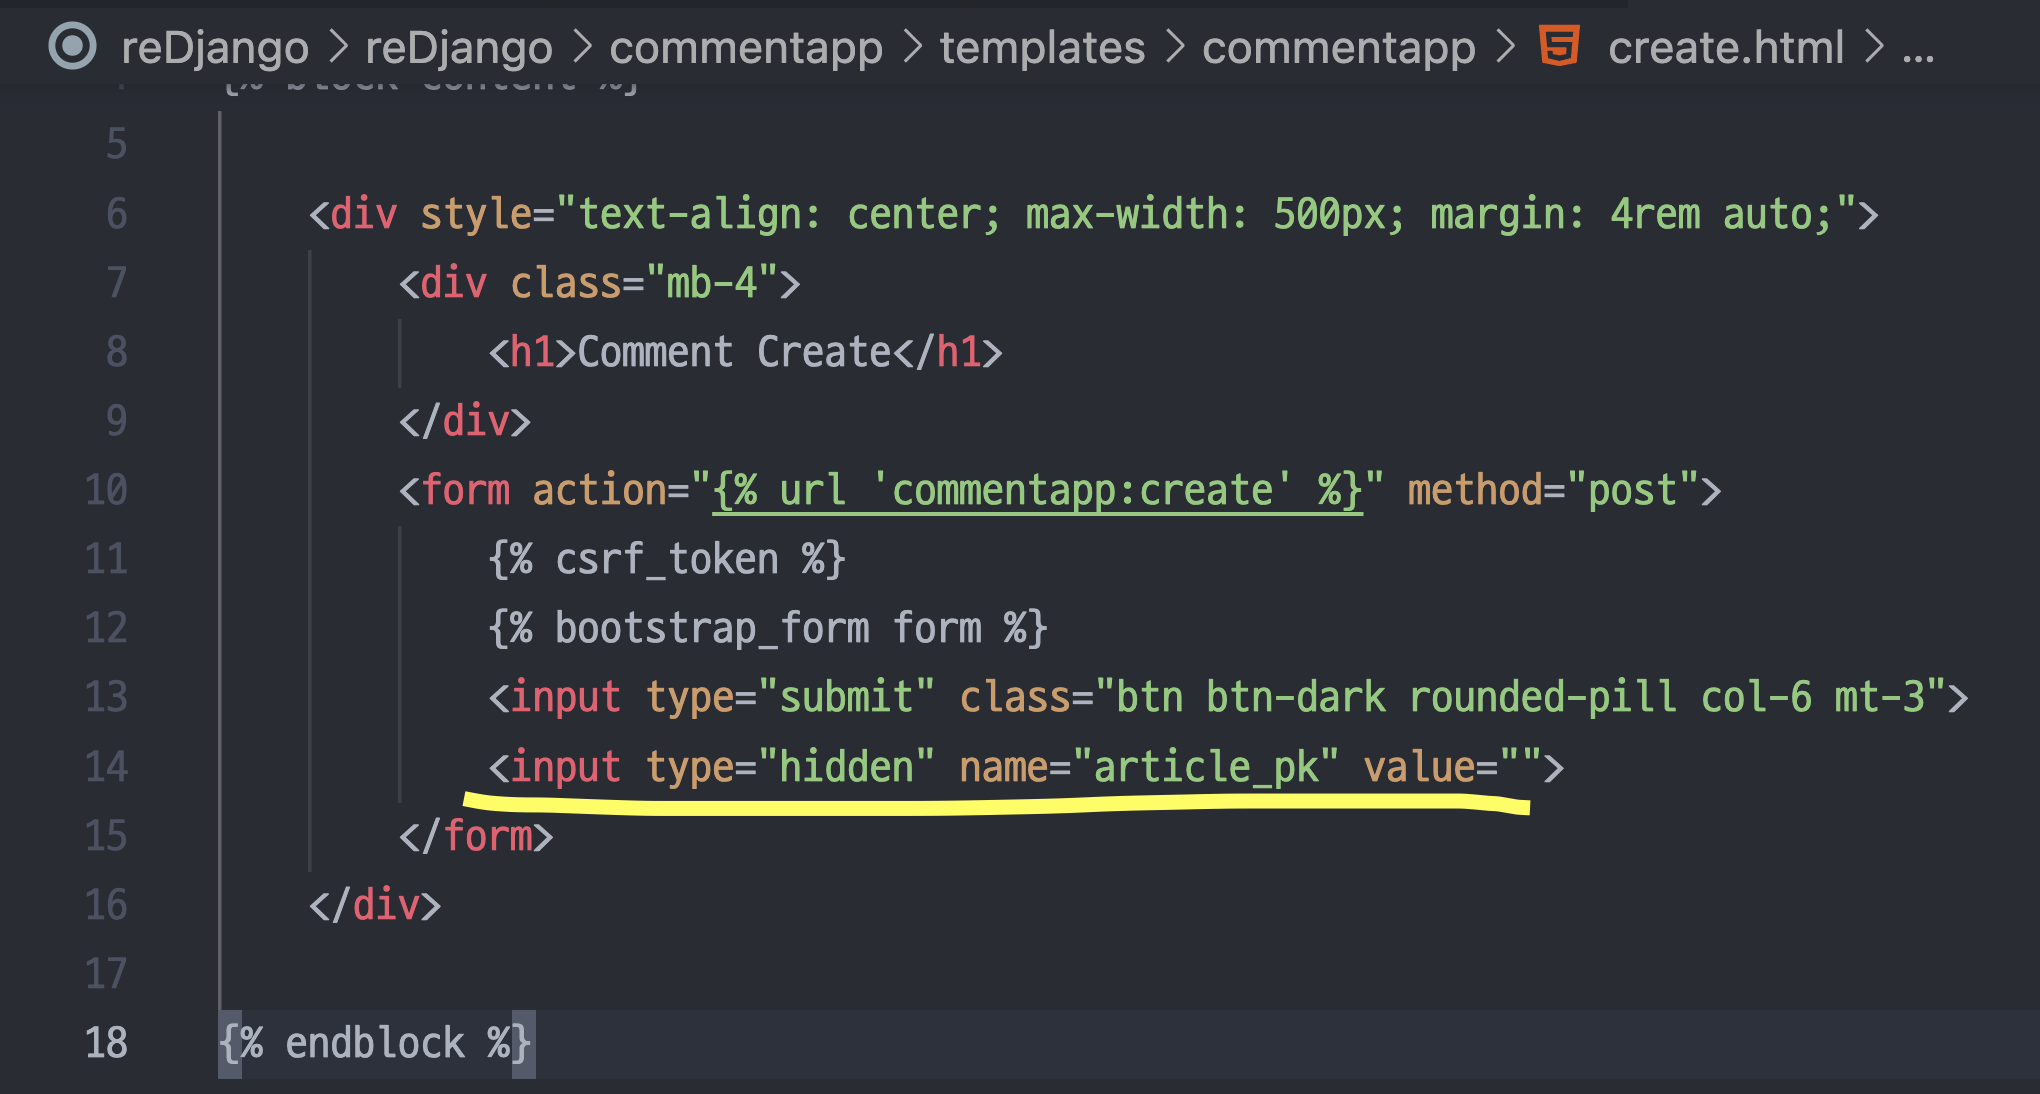Place cursor on Comment Create heading text
2040x1094 pixels.
pos(733,352)
